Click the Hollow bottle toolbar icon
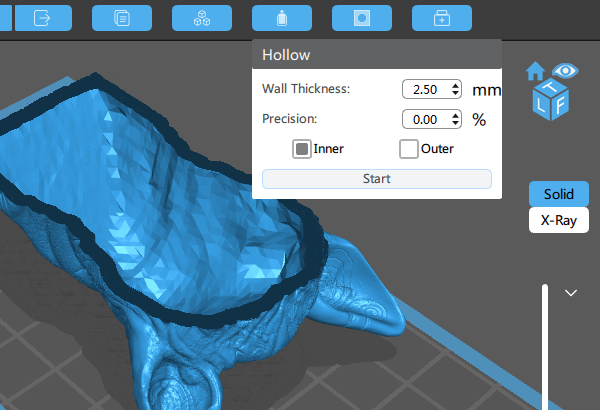 coord(282,18)
